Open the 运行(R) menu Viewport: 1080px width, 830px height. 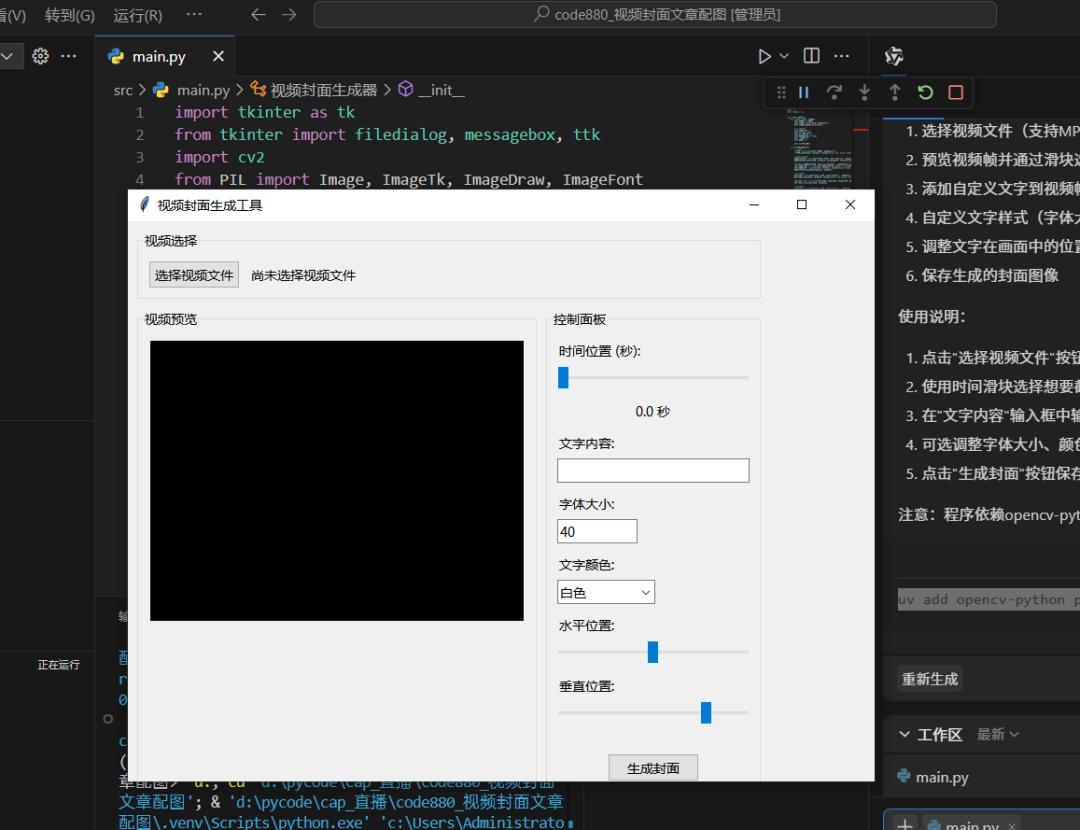point(137,15)
